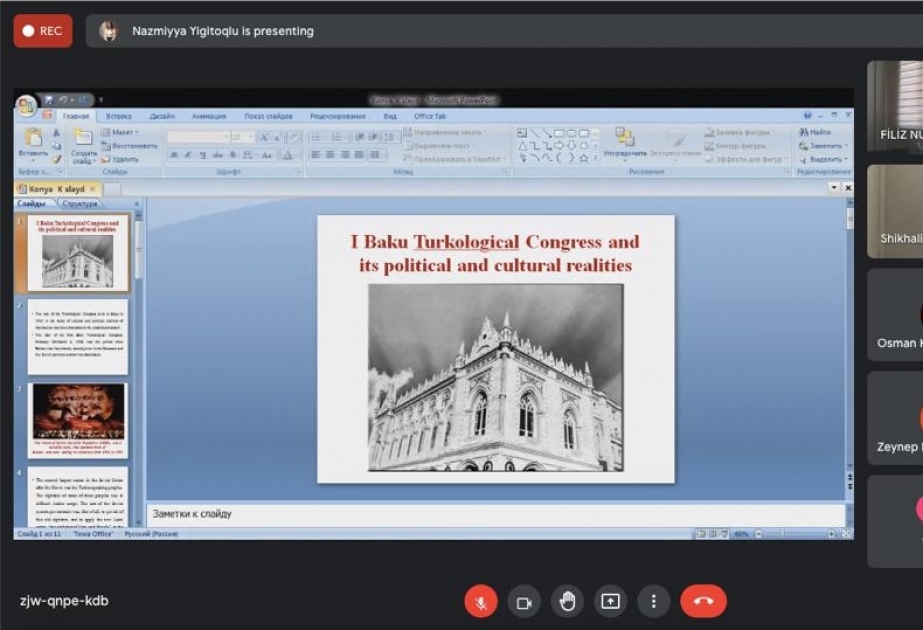Viewport: 923px width, 630px height.
Task: Switch to the Показ слайдов tab
Action: pos(268,116)
